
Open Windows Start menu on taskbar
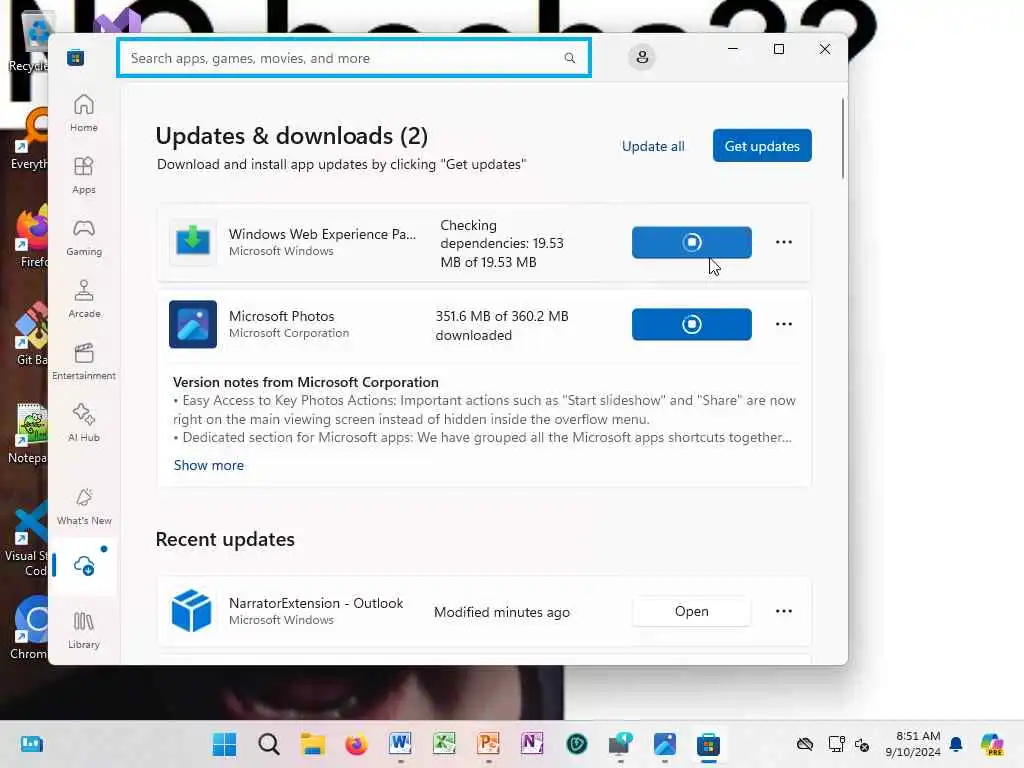(x=225, y=744)
